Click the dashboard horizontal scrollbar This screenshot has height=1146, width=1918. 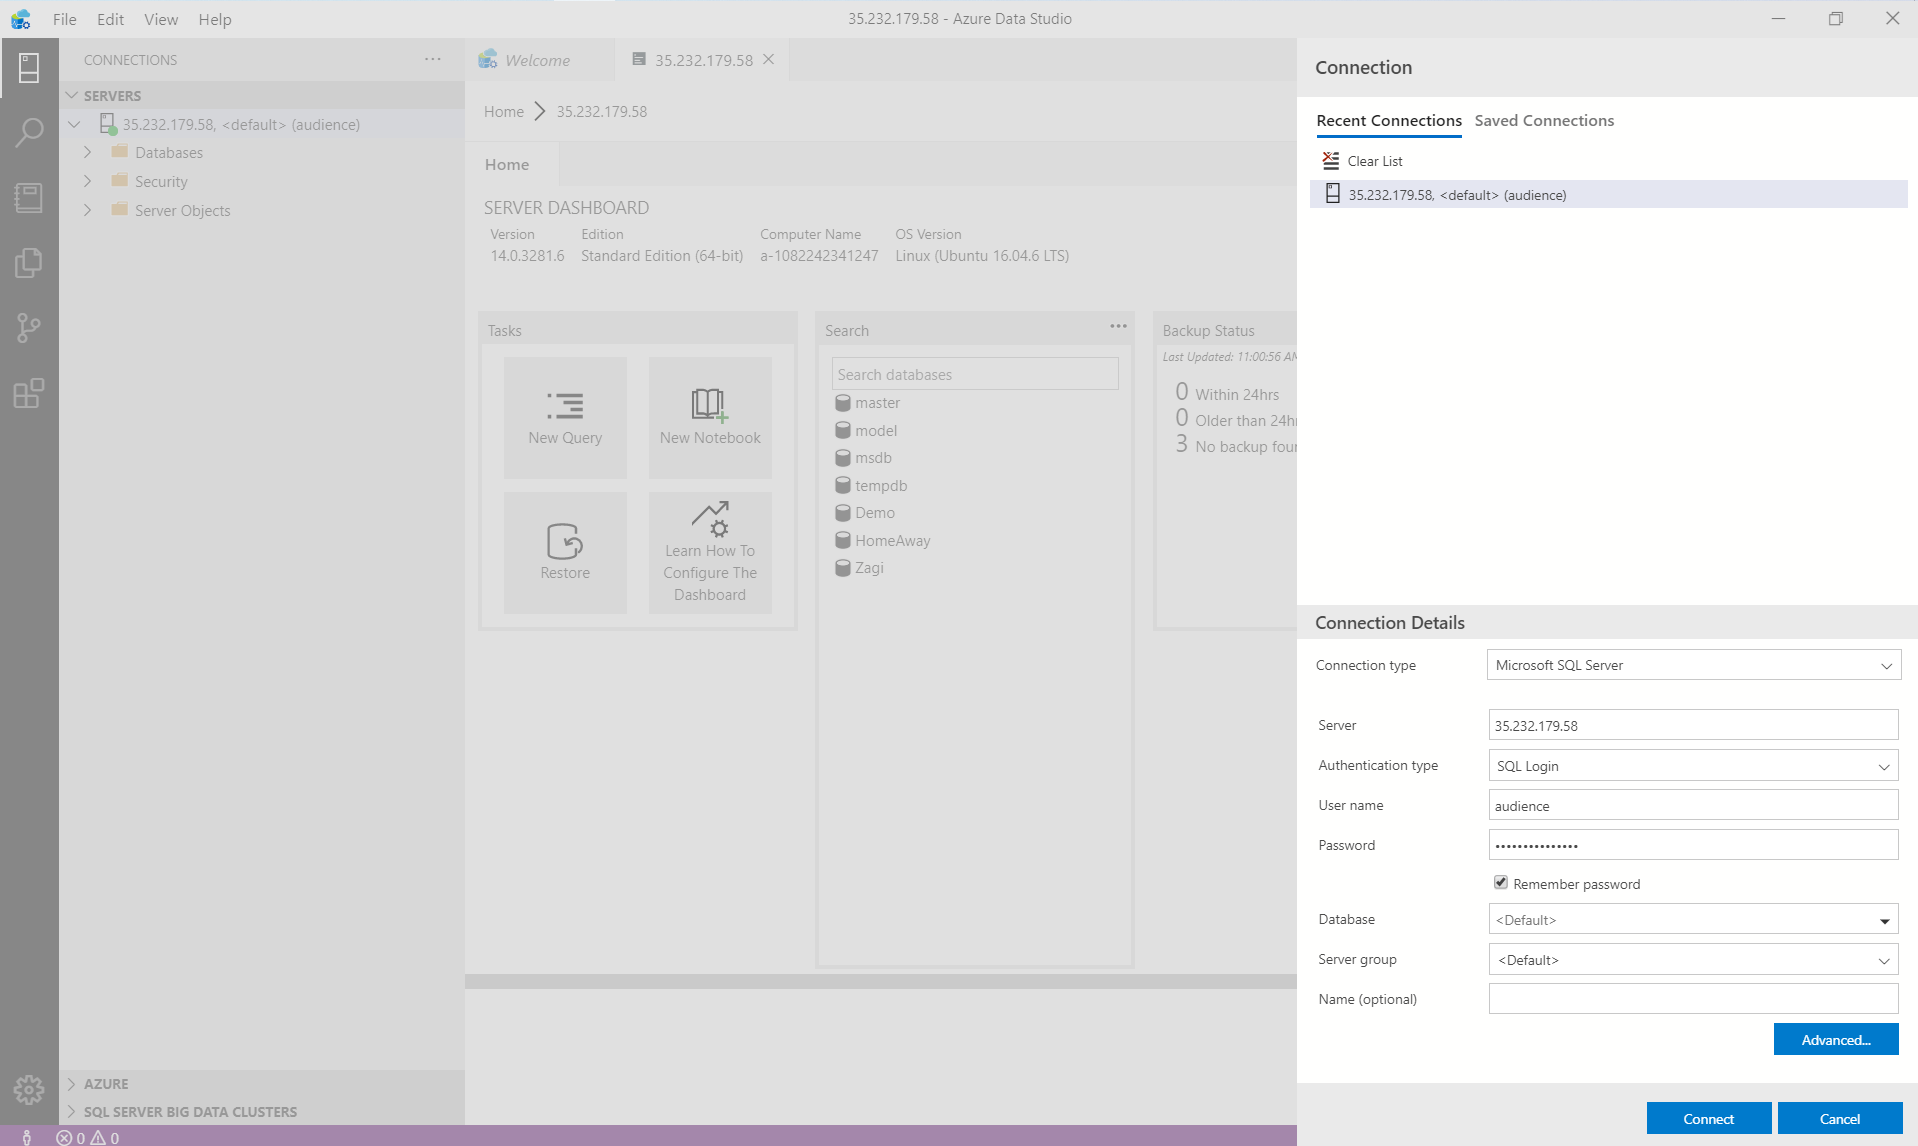pyautogui.click(x=881, y=982)
